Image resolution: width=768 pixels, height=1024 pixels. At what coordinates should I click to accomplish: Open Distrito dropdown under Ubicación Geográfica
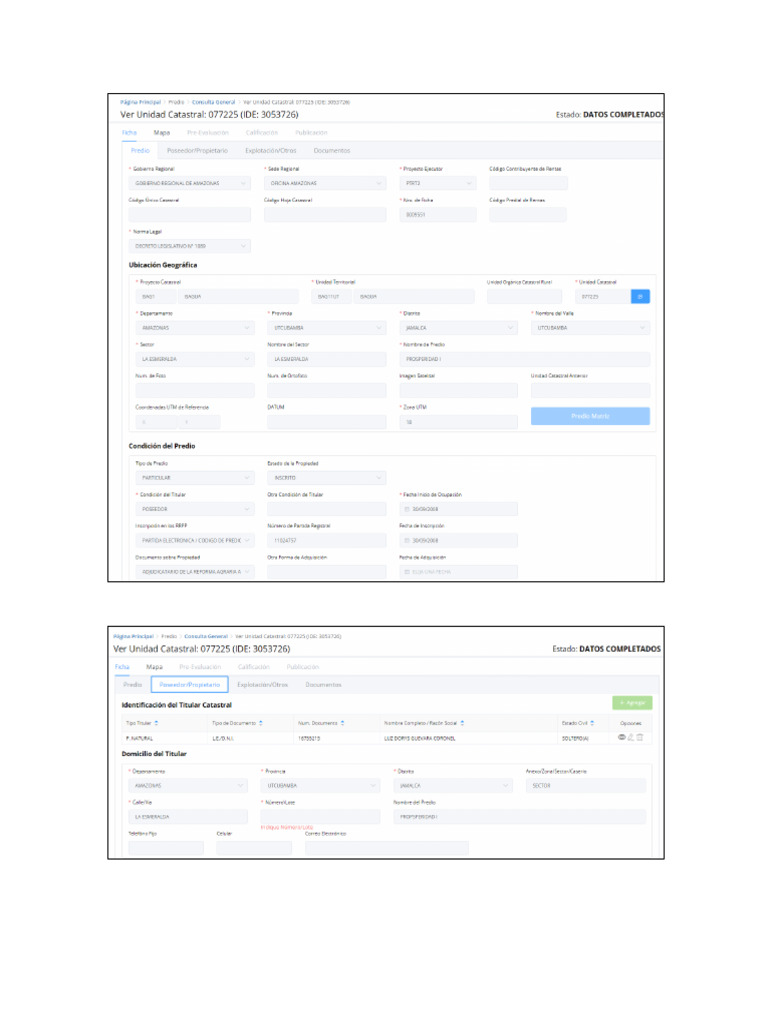click(x=458, y=328)
